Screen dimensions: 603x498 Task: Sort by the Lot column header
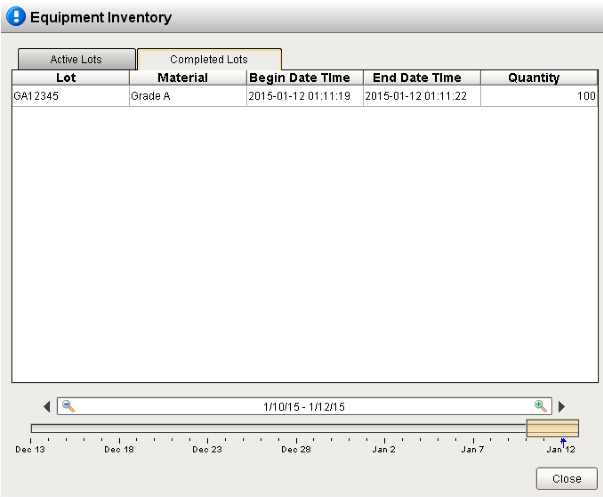70,78
